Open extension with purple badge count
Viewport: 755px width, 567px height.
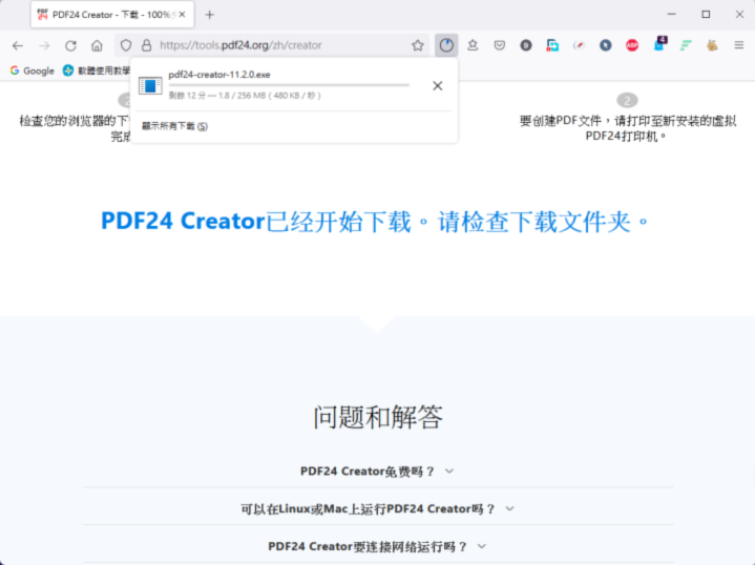pos(659,44)
